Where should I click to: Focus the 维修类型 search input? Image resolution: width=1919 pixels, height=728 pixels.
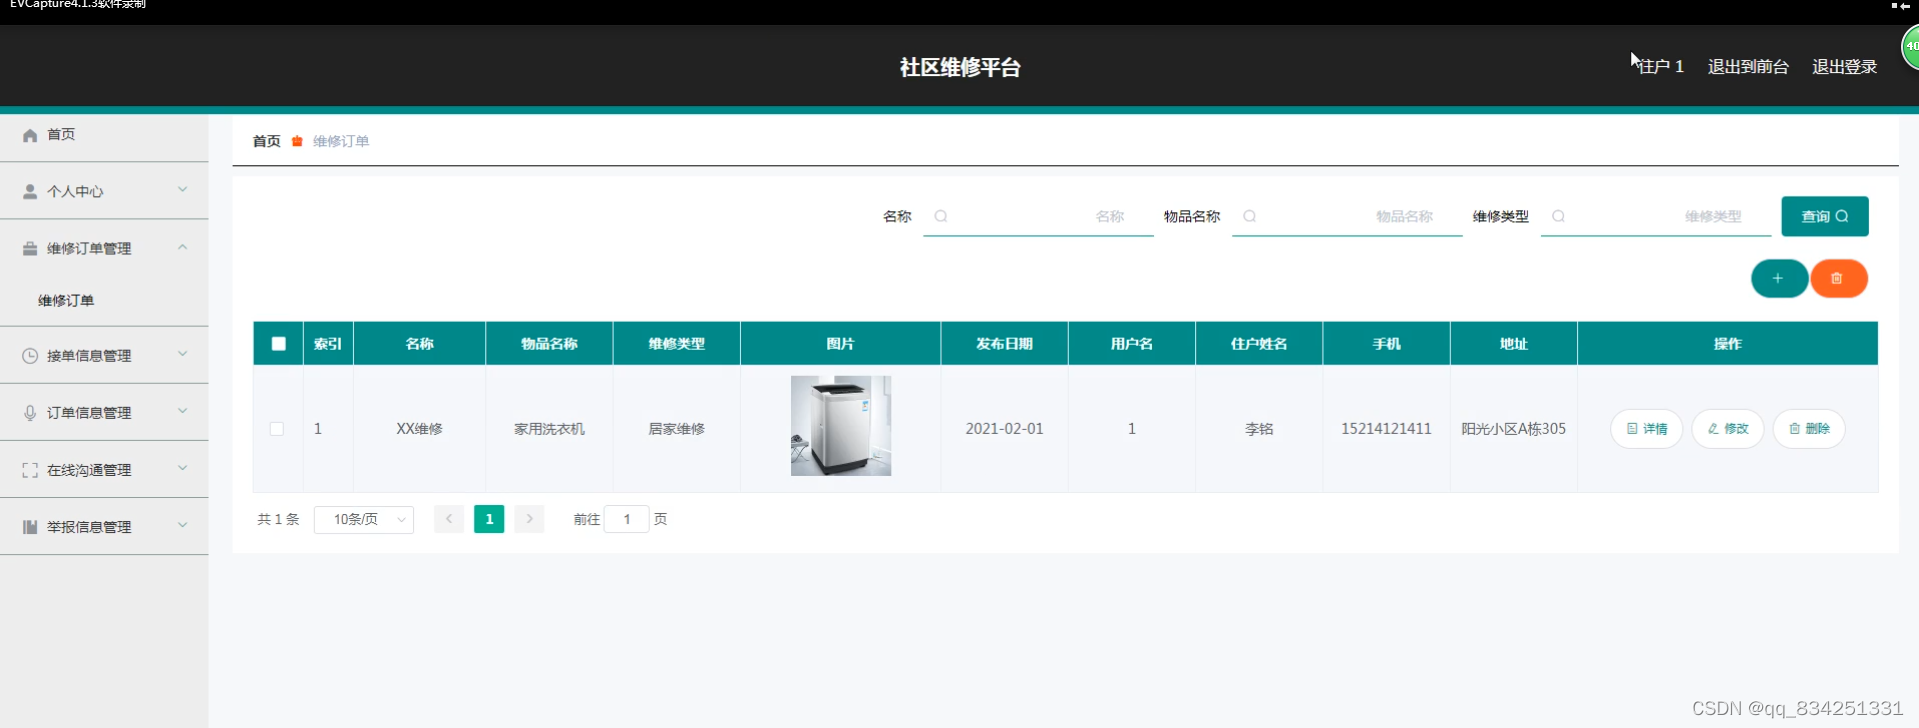point(1656,216)
